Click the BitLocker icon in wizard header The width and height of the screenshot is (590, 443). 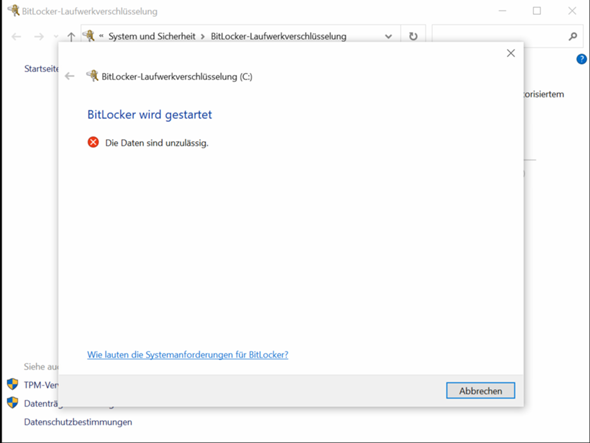(x=93, y=76)
